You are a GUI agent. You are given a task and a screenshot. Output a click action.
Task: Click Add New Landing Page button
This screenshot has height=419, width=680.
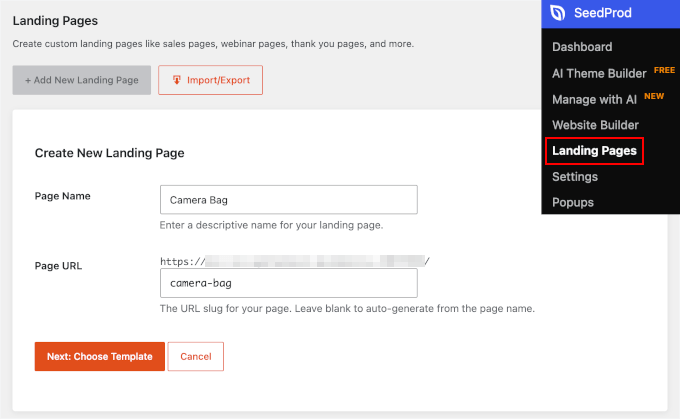pos(82,80)
